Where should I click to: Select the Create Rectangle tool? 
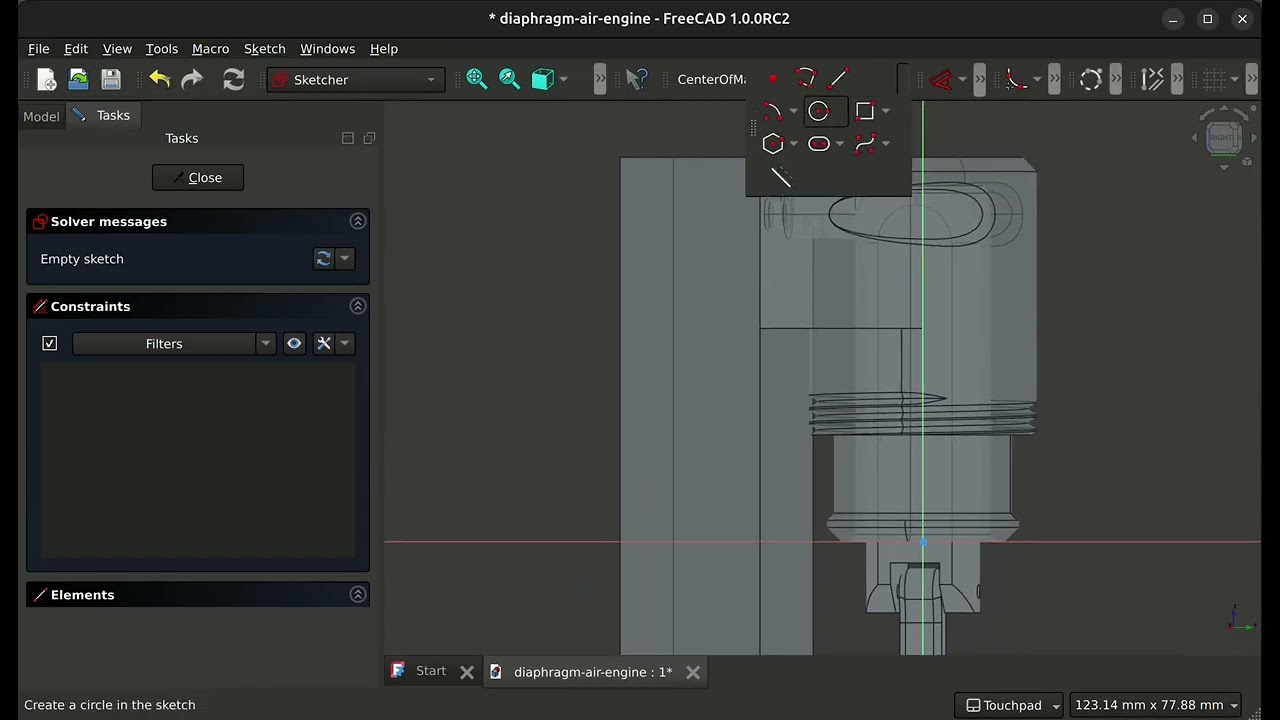click(x=865, y=111)
